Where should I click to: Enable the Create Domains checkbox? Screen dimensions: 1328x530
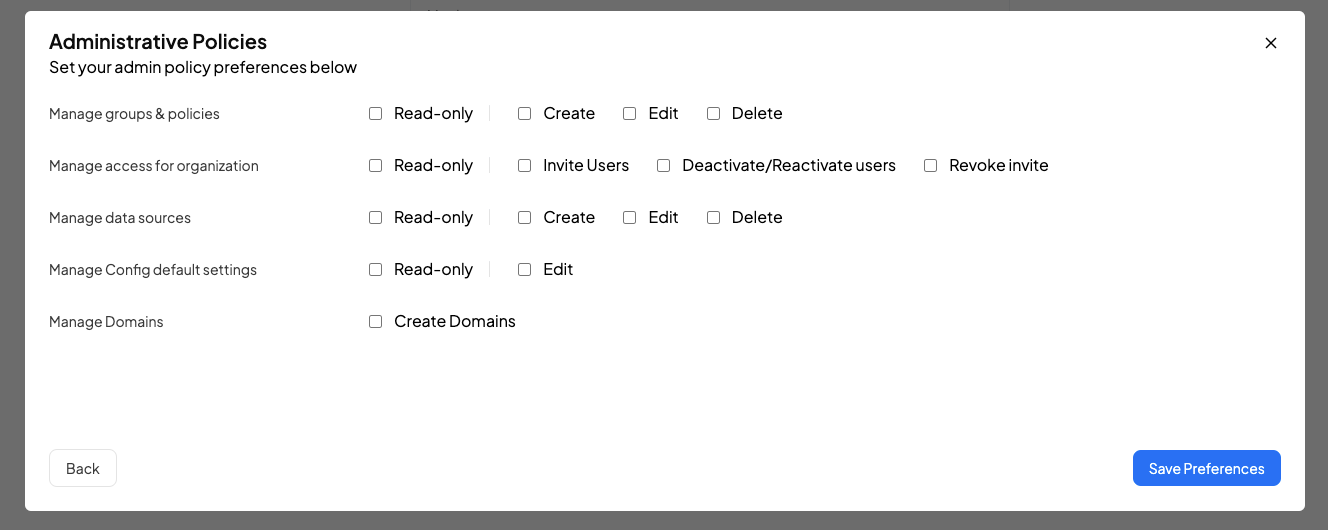coord(376,322)
